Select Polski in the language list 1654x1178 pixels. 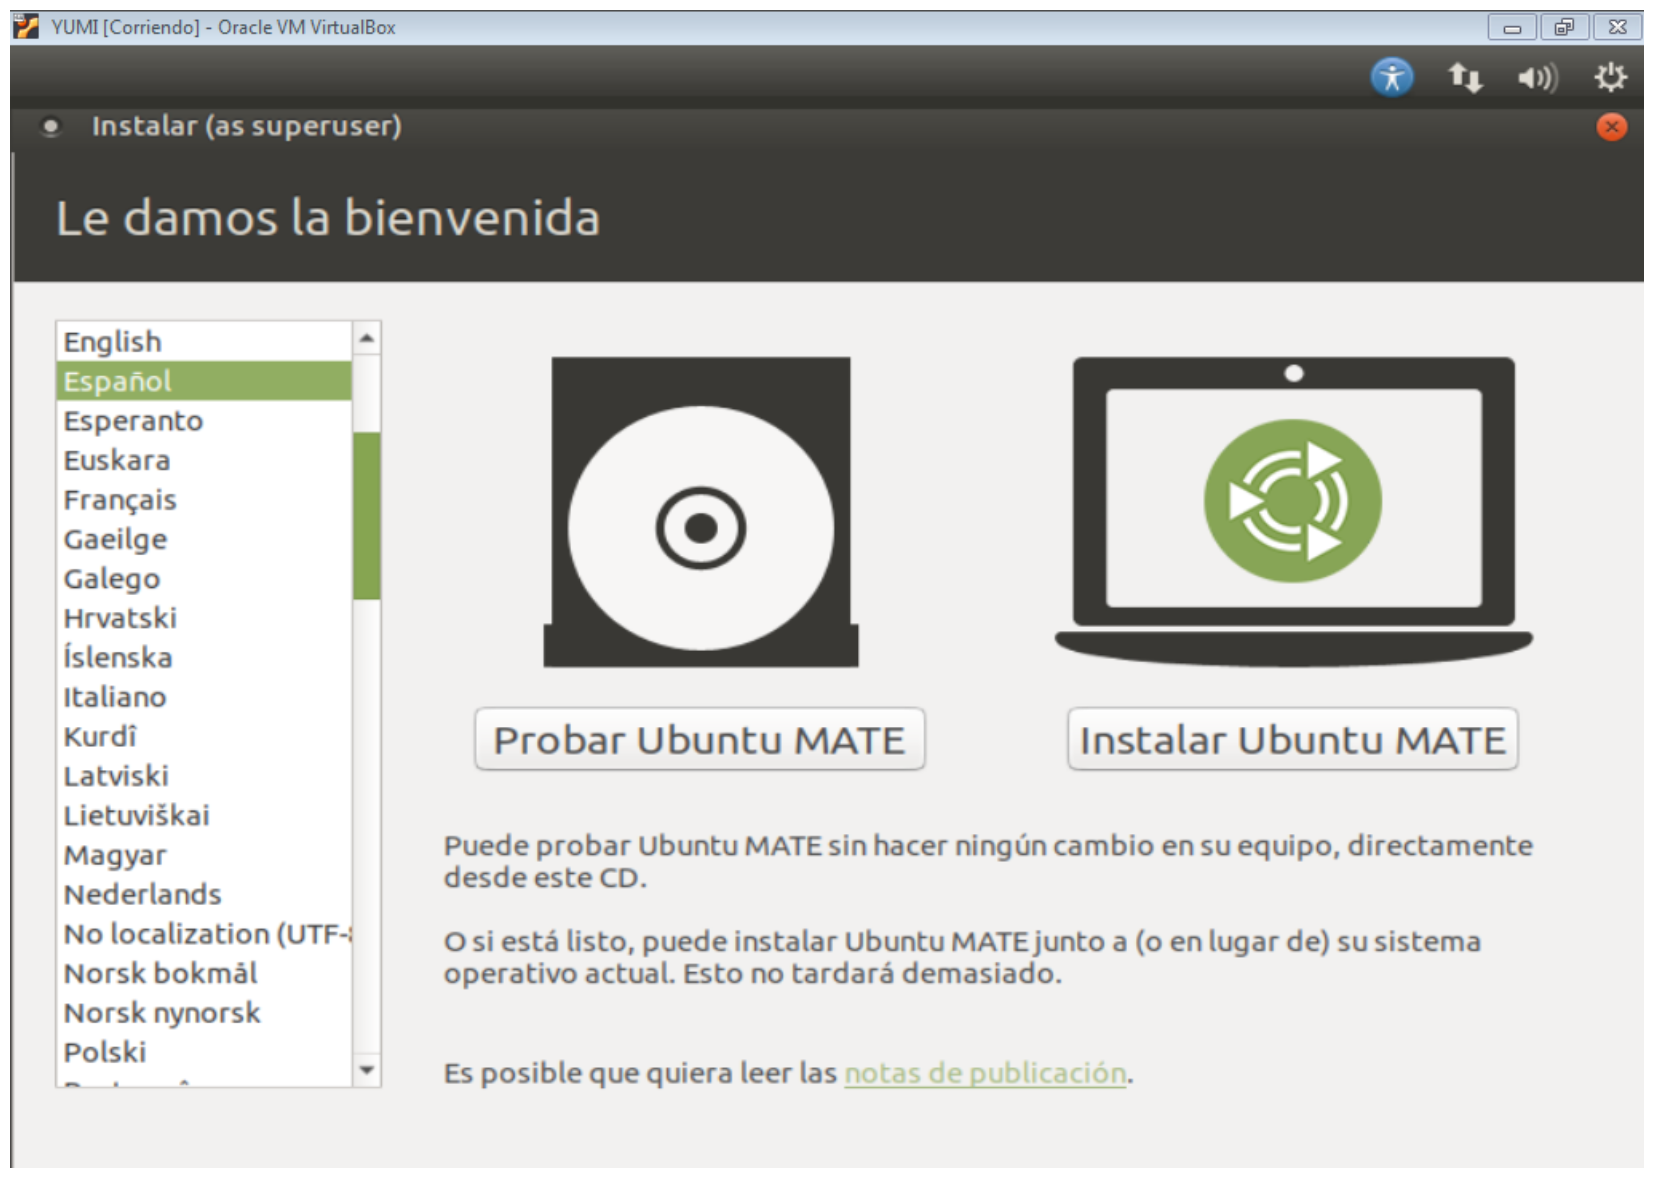point(105,1052)
